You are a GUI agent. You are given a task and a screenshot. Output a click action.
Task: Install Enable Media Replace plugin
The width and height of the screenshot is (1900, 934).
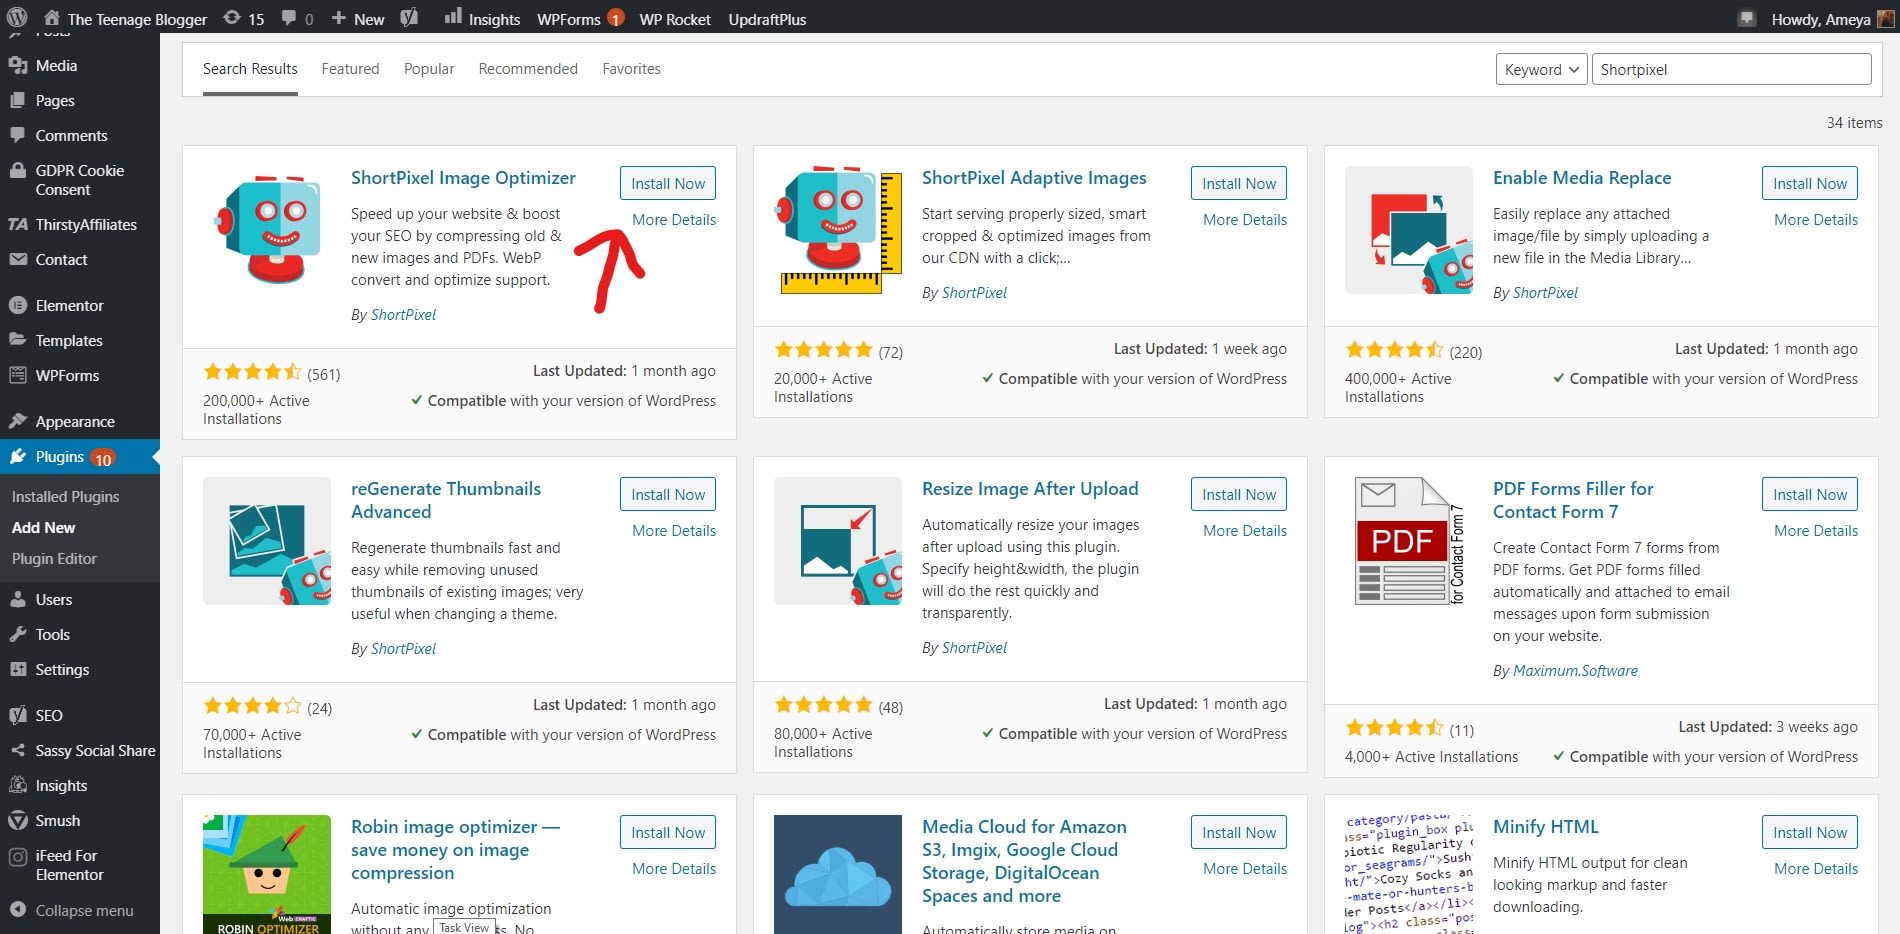point(1810,183)
